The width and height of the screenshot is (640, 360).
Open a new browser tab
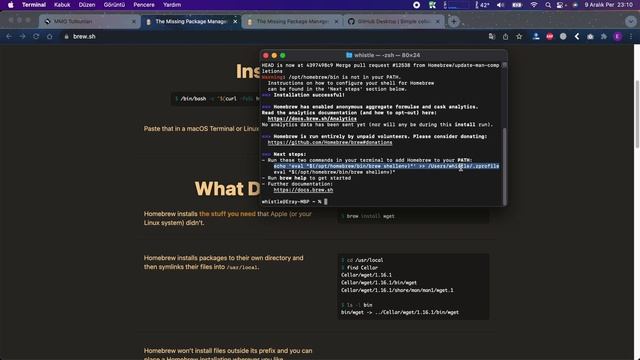pos(454,21)
